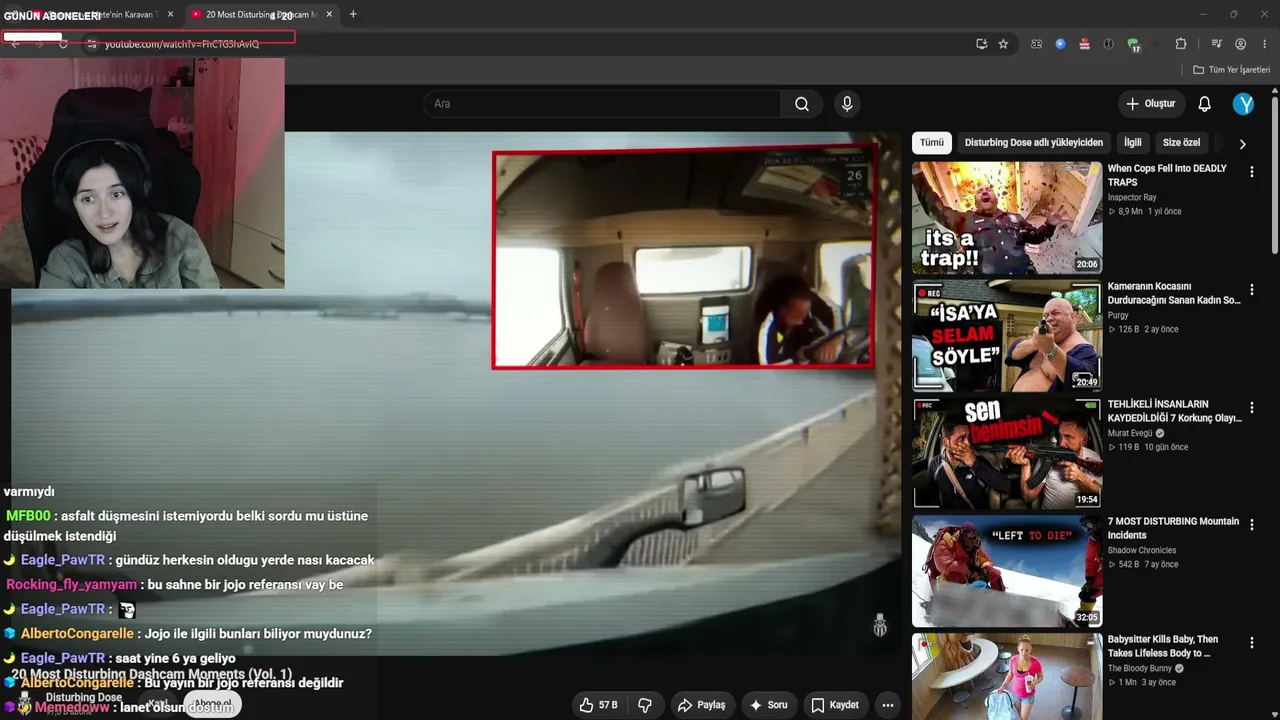
Task: Open The Bloody Bunny channel link
Action: click(x=1140, y=668)
